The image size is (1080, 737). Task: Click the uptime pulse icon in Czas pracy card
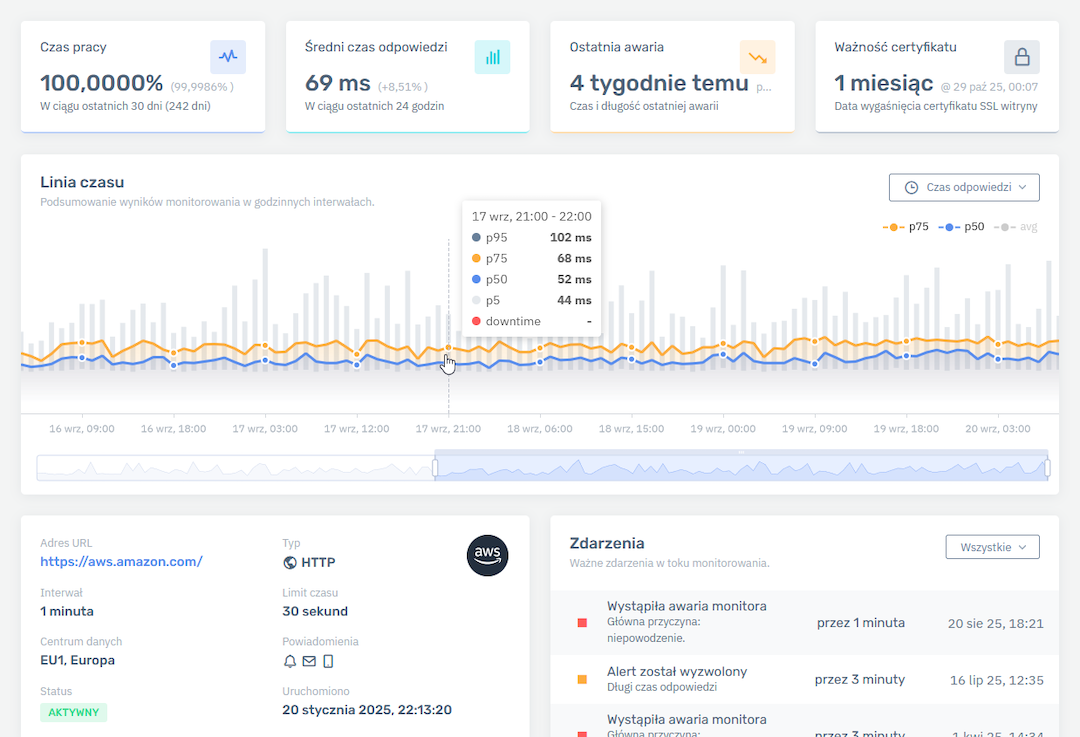pyautogui.click(x=228, y=57)
